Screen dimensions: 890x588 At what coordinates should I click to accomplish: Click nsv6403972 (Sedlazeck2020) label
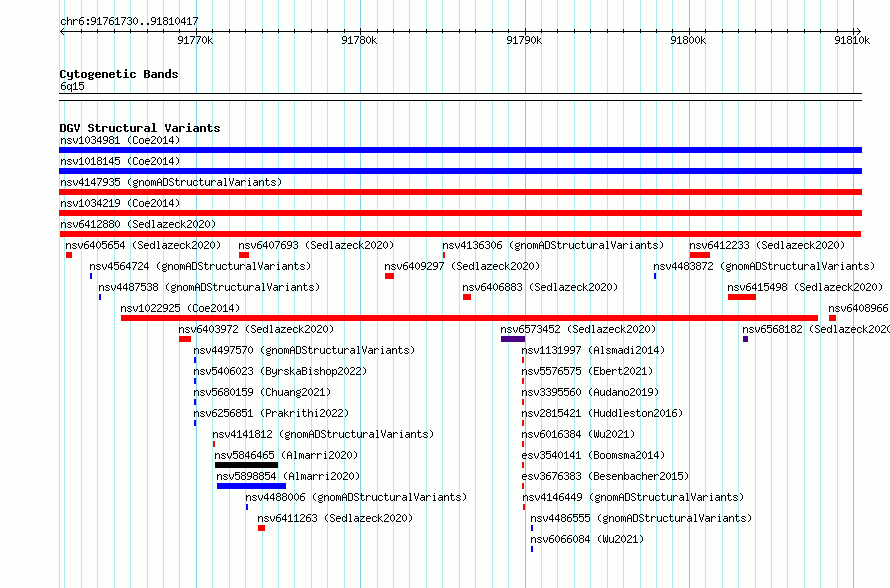coord(256,329)
